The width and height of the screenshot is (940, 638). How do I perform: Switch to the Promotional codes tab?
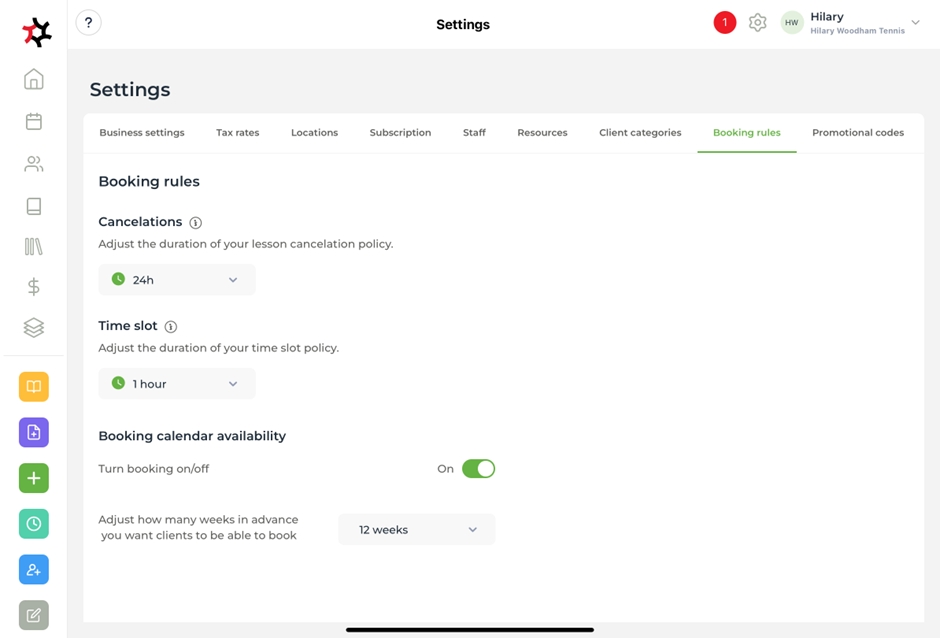click(x=857, y=133)
